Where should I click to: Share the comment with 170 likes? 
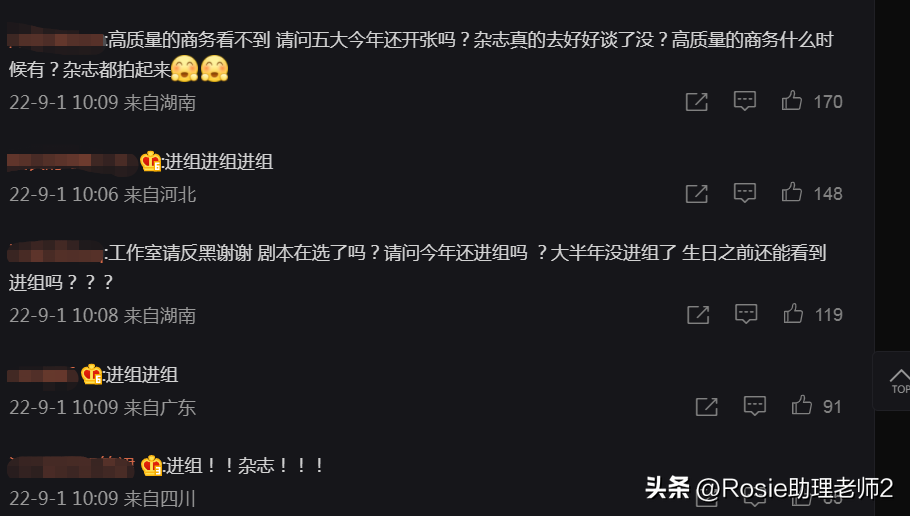[x=696, y=102]
